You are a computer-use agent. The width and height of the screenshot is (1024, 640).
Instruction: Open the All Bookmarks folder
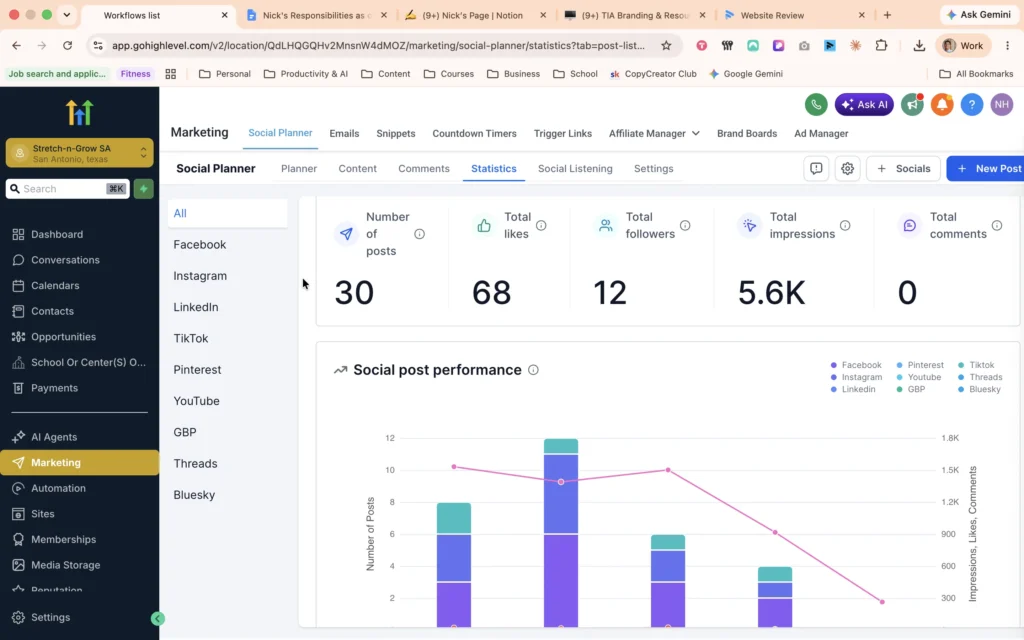click(x=976, y=74)
